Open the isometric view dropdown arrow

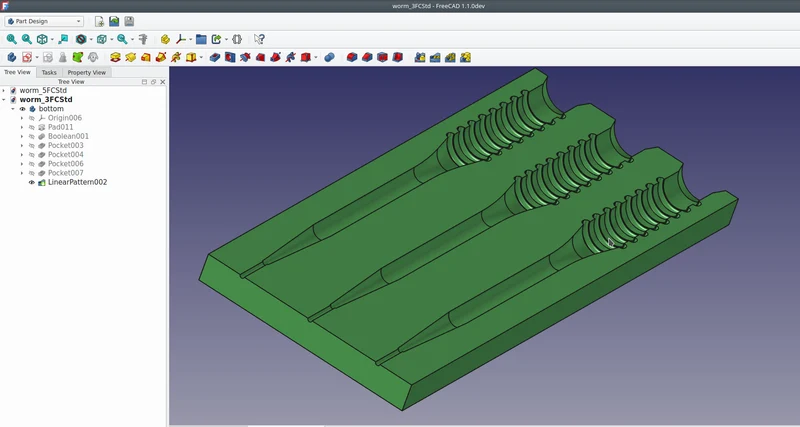52,40
